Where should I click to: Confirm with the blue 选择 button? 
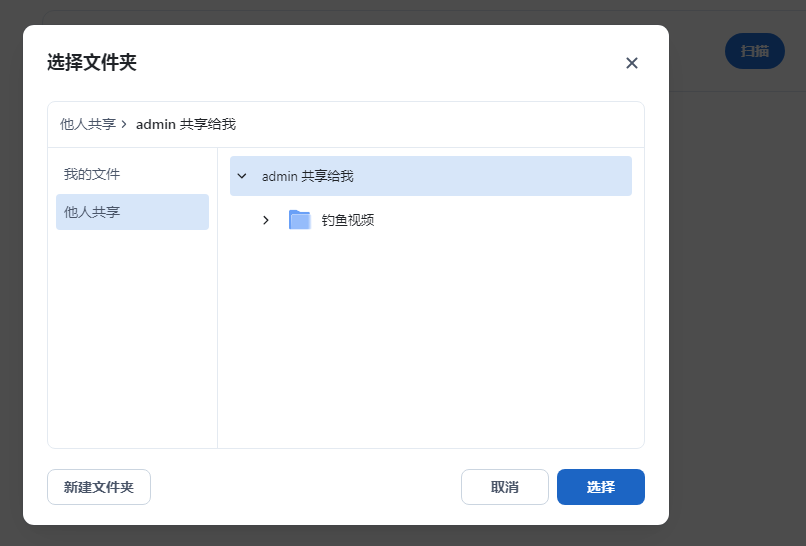[601, 487]
